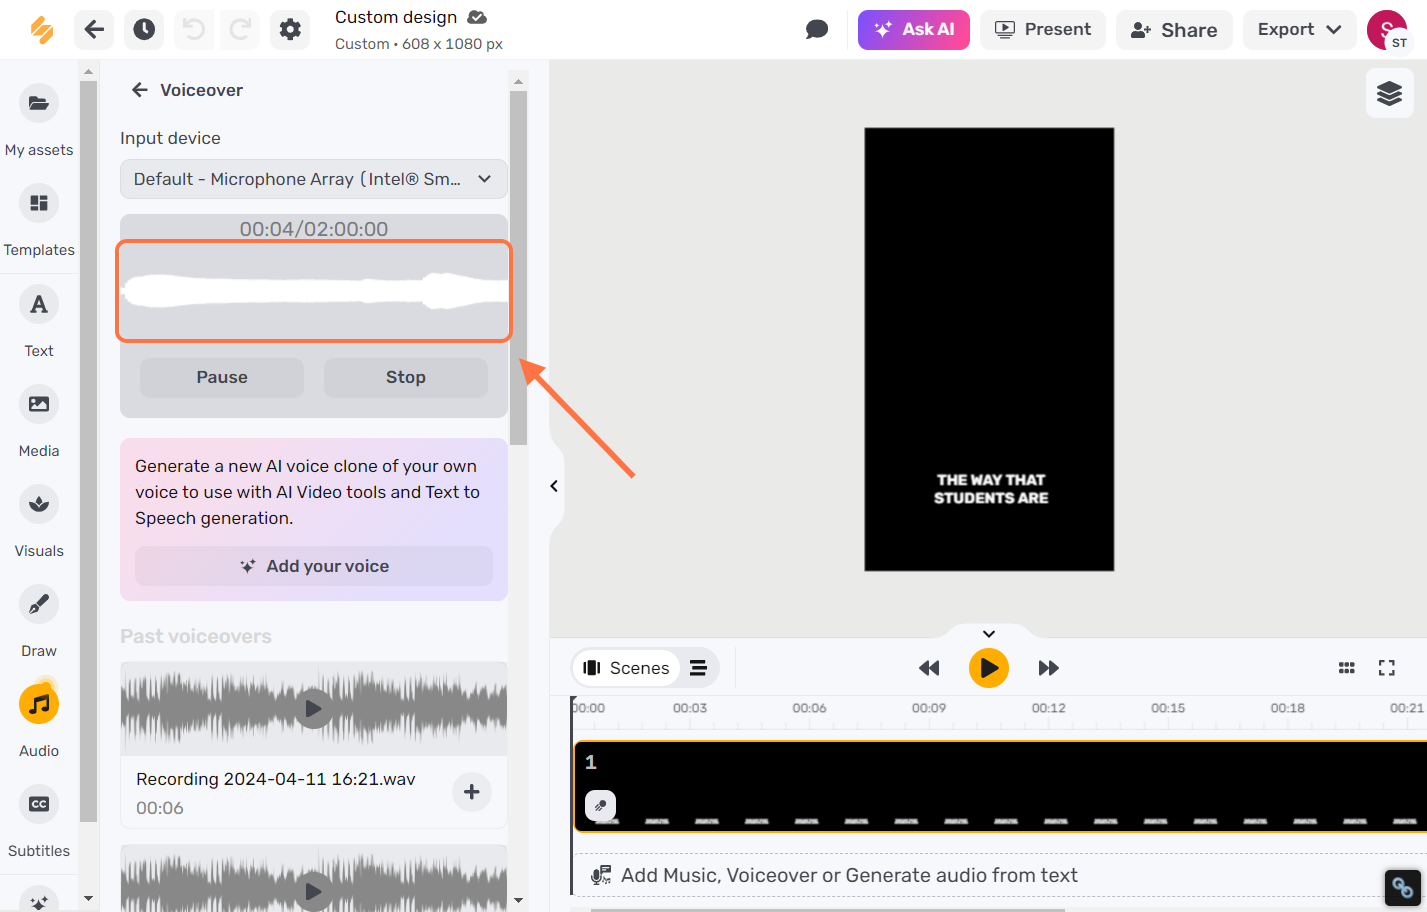Image resolution: width=1427 pixels, height=912 pixels.
Task: Open the layers panel icon
Action: pos(1389,94)
